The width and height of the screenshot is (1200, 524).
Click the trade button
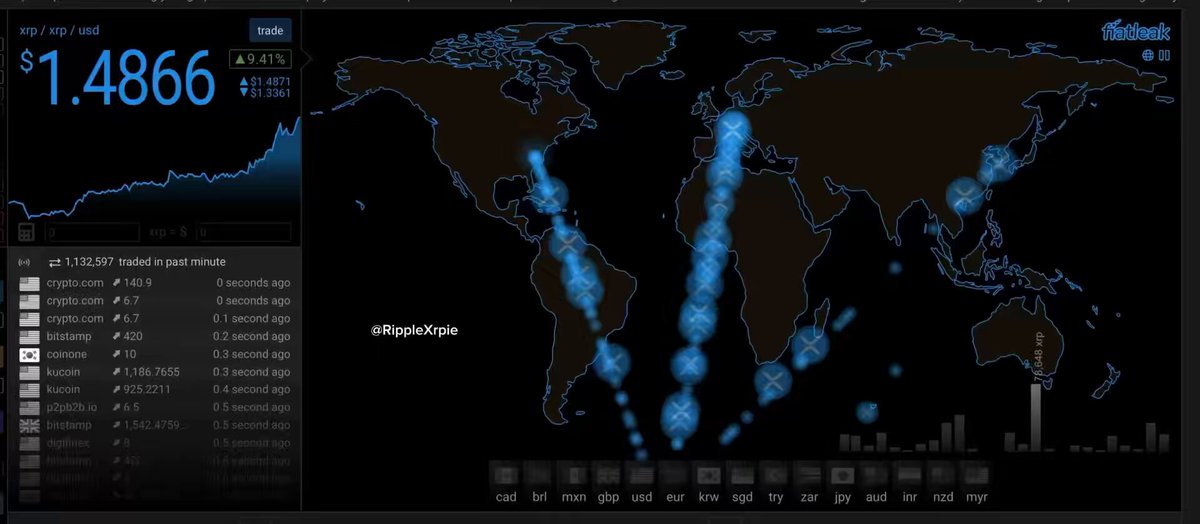pyautogui.click(x=270, y=31)
